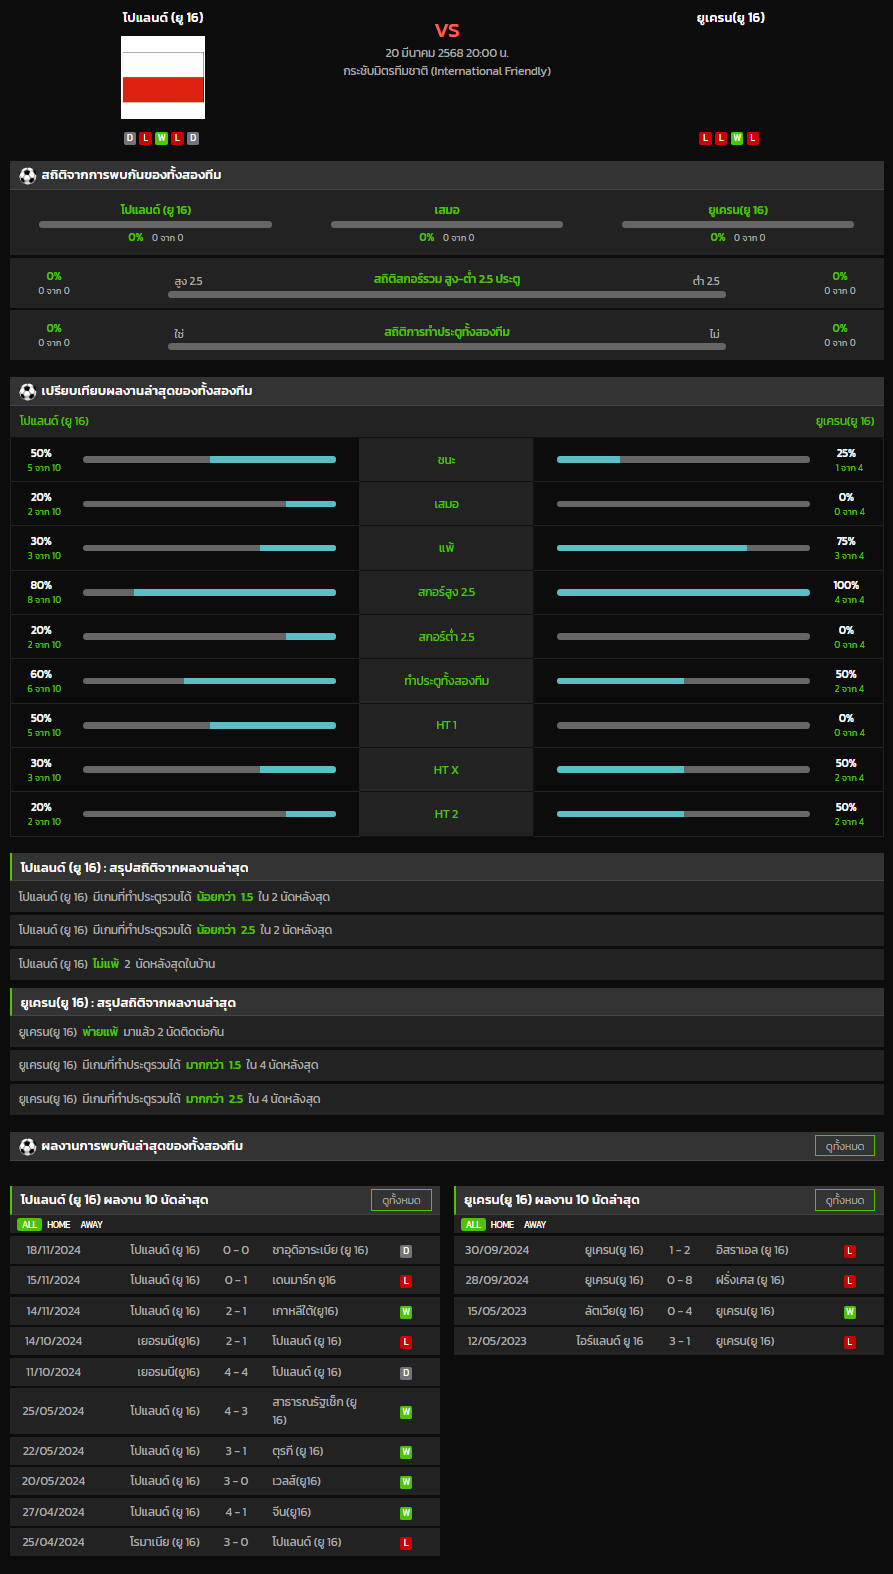Select HOME filter in Ukraine last 10 matches
Image resolution: width=893 pixels, height=1574 pixels.
(x=502, y=1224)
